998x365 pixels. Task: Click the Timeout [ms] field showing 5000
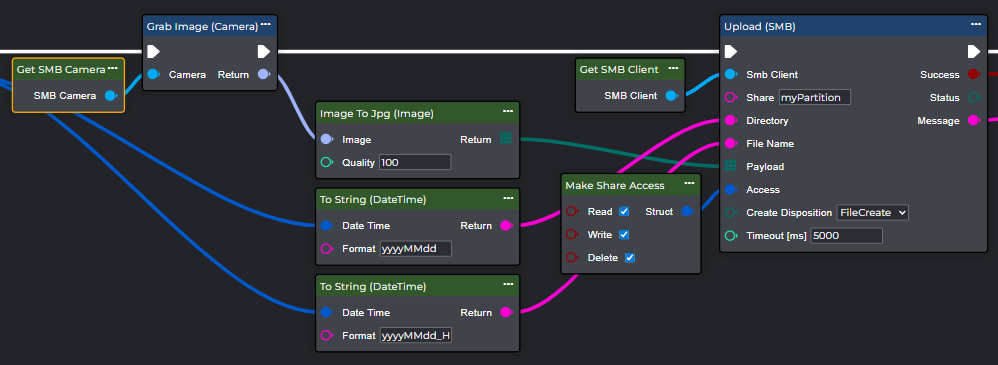pyautogui.click(x=847, y=236)
